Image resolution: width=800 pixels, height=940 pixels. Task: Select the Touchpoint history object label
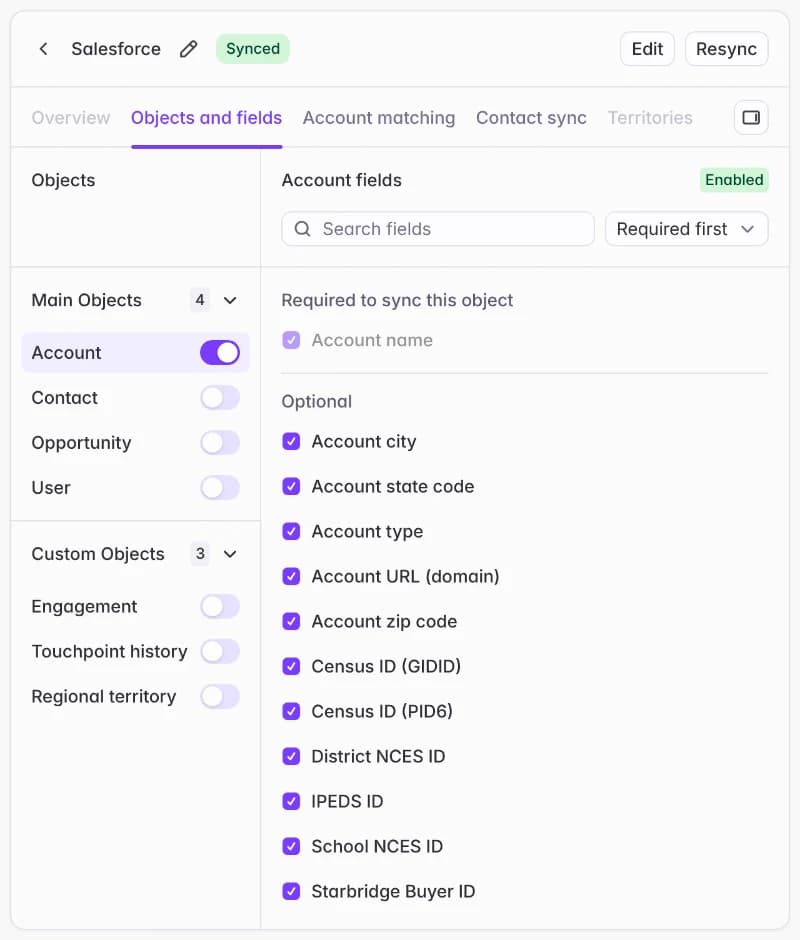coord(109,652)
